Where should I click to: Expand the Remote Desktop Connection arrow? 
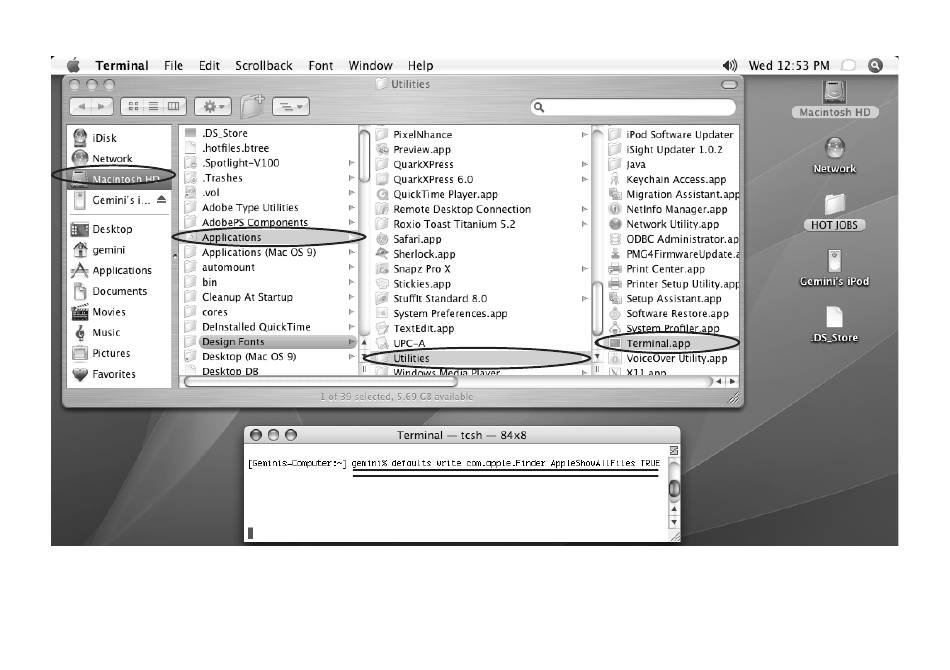584,209
